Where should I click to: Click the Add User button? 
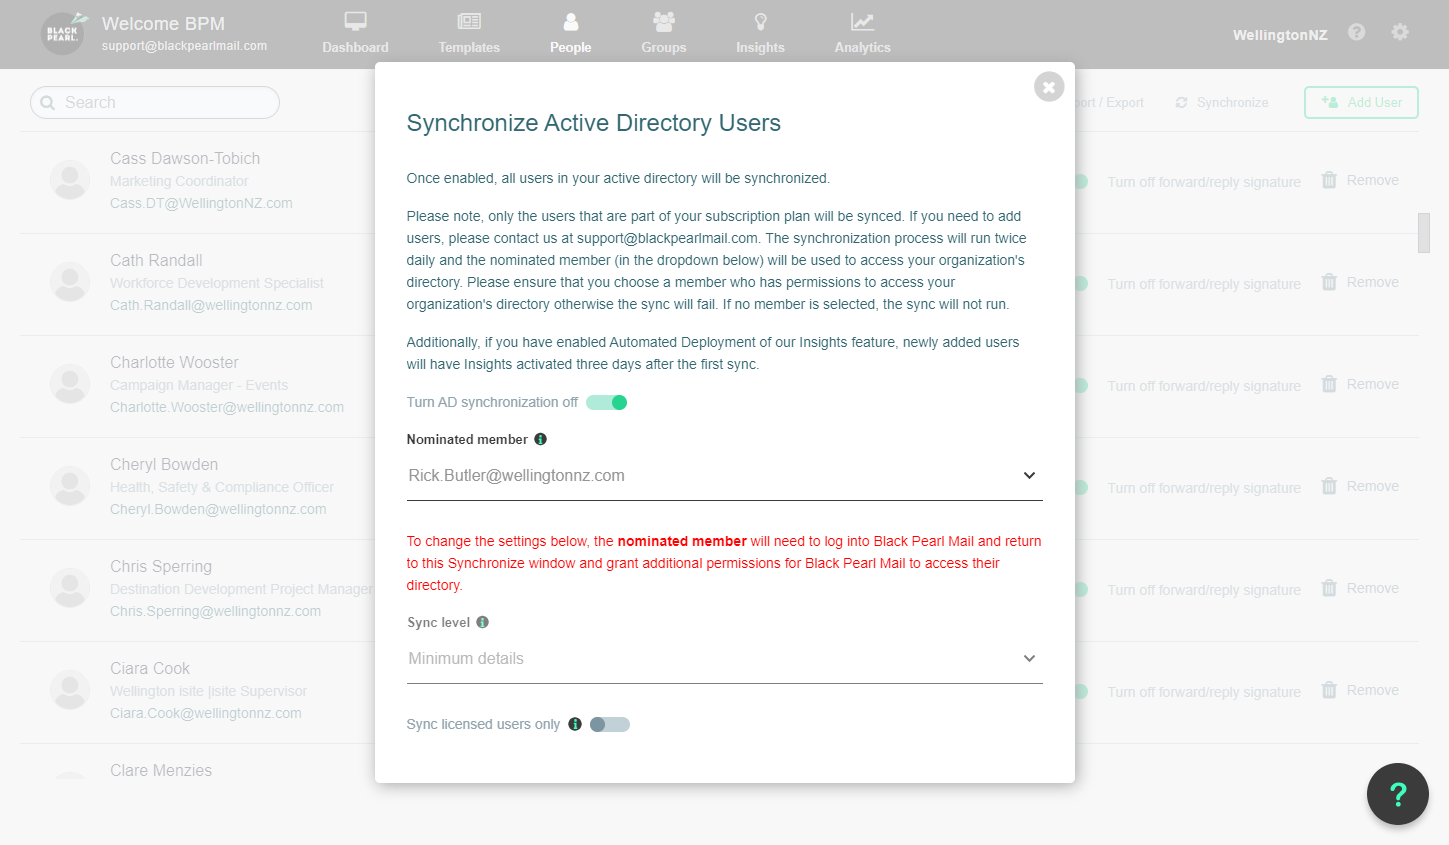click(1361, 102)
